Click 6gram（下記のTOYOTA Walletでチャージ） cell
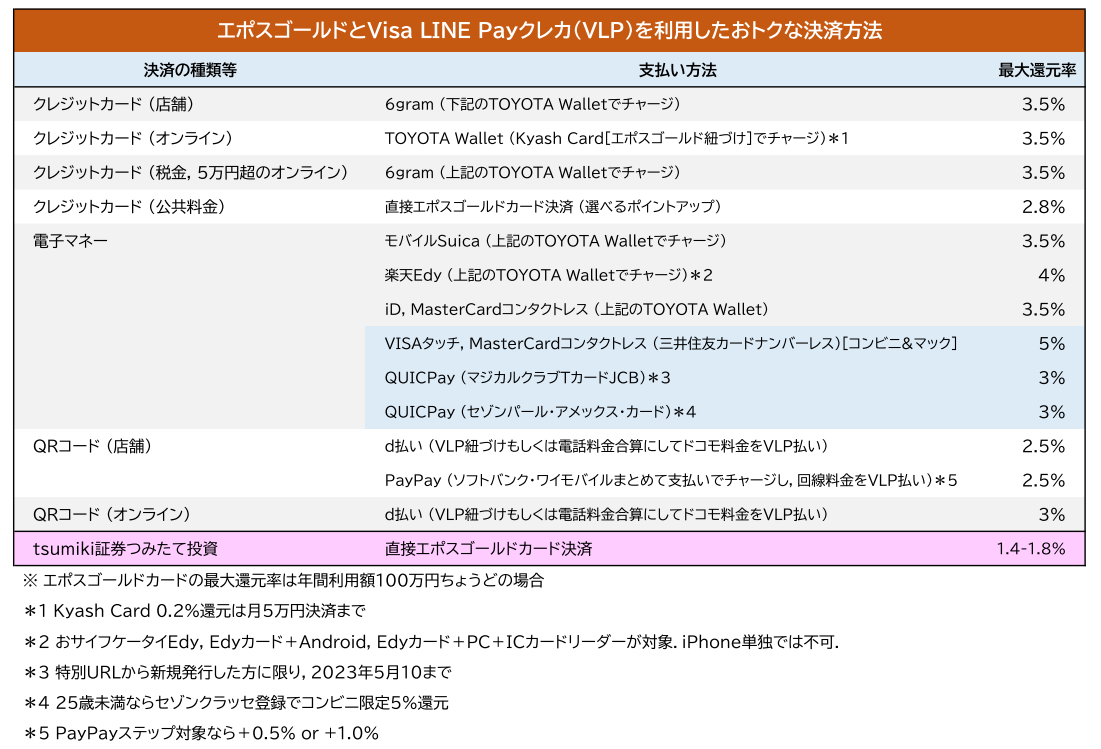 pos(532,104)
